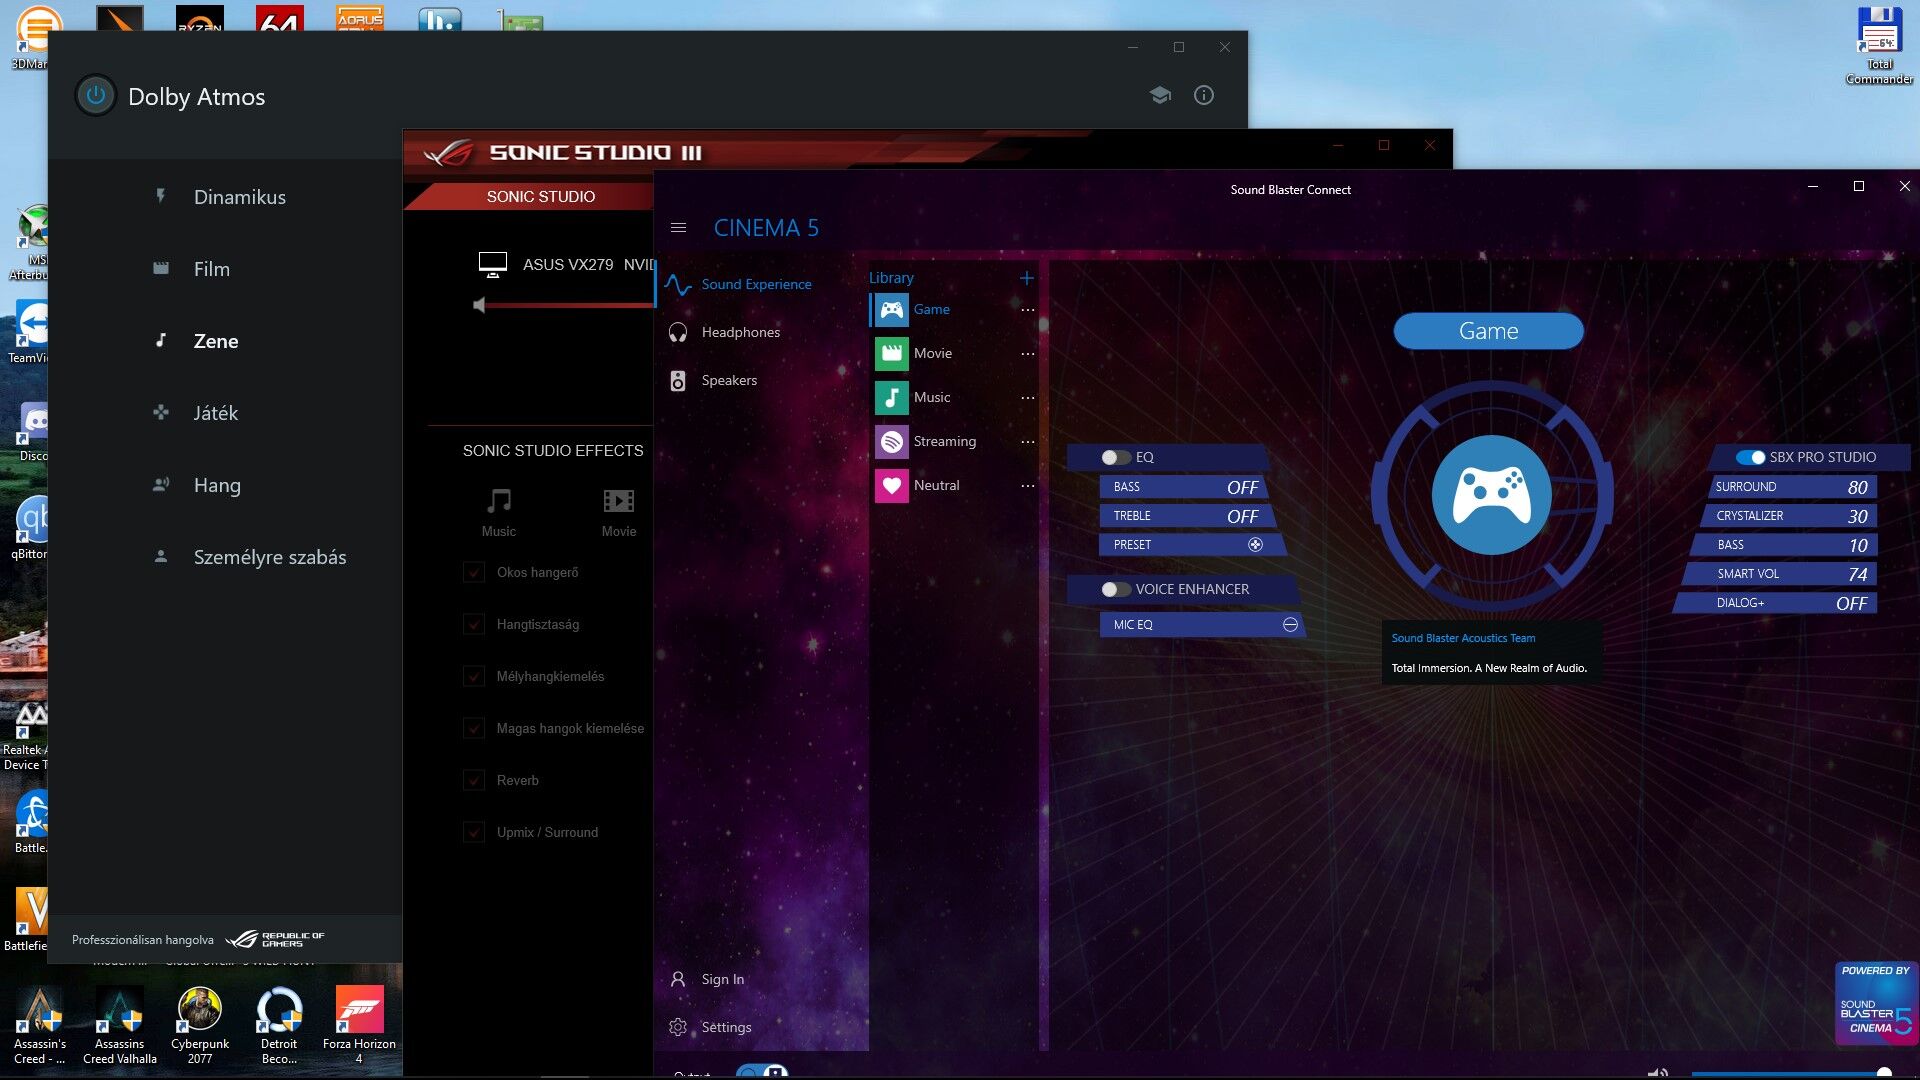Image resolution: width=1920 pixels, height=1080 pixels.
Task: Click the large gamepad profile image
Action: tap(1491, 495)
